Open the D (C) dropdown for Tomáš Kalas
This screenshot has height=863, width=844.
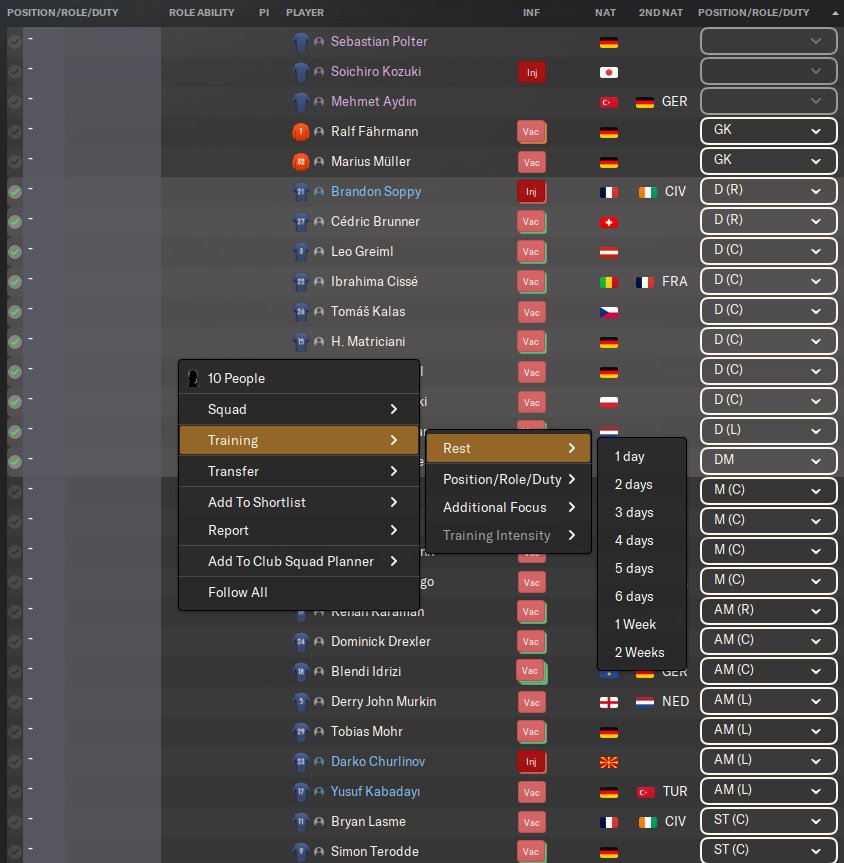(768, 312)
